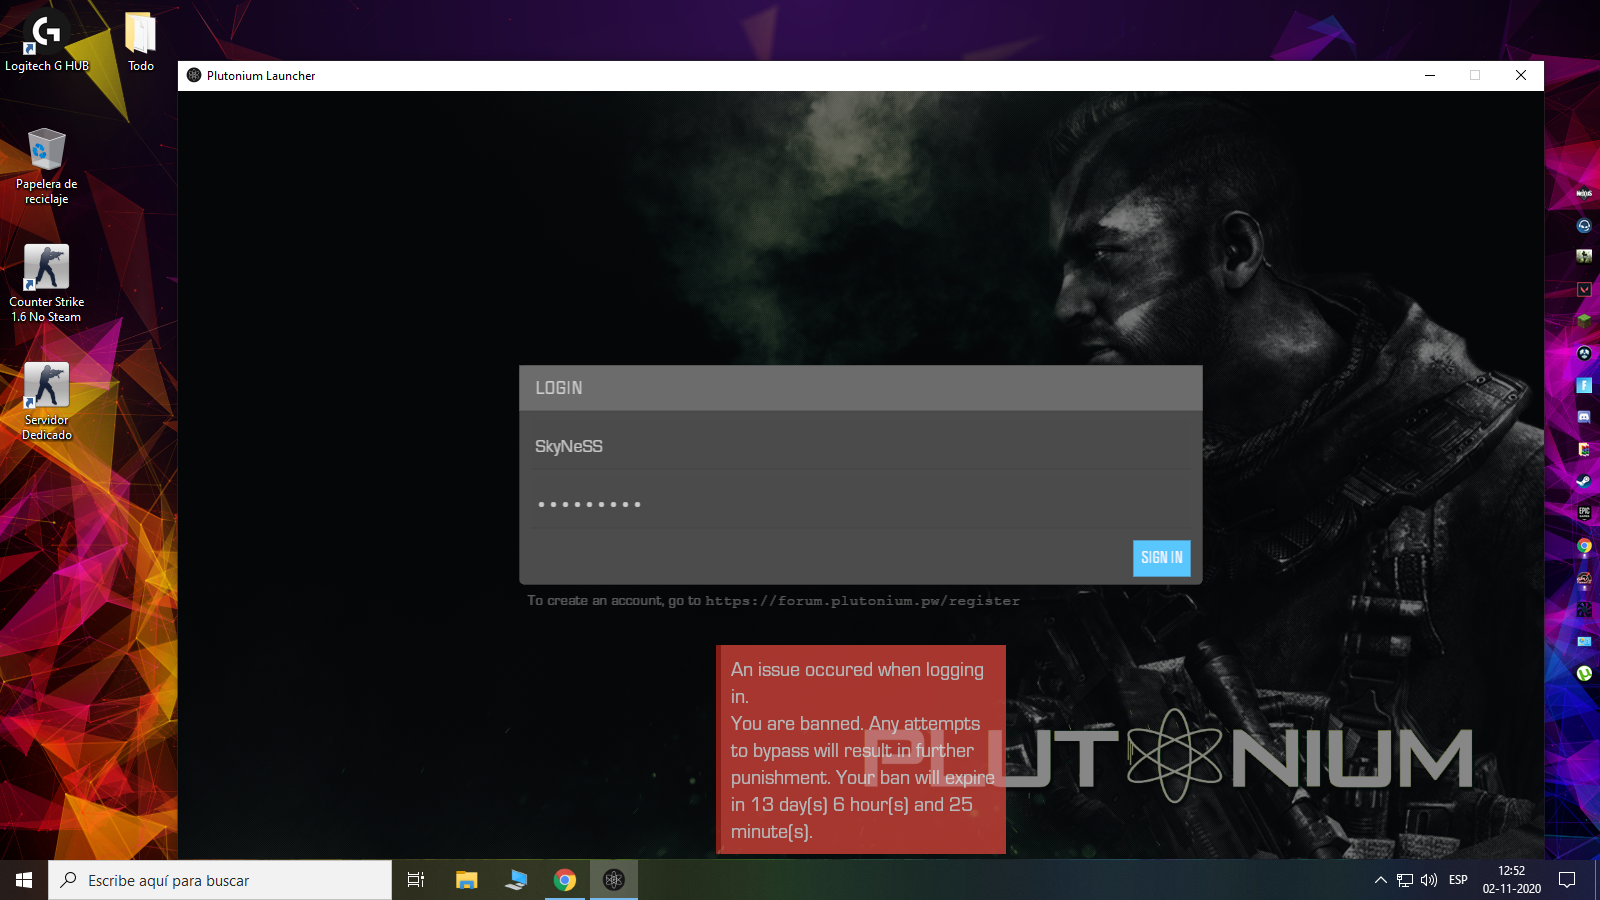The image size is (1600, 900).
Task: Click the SIGN IN button
Action: point(1161,558)
